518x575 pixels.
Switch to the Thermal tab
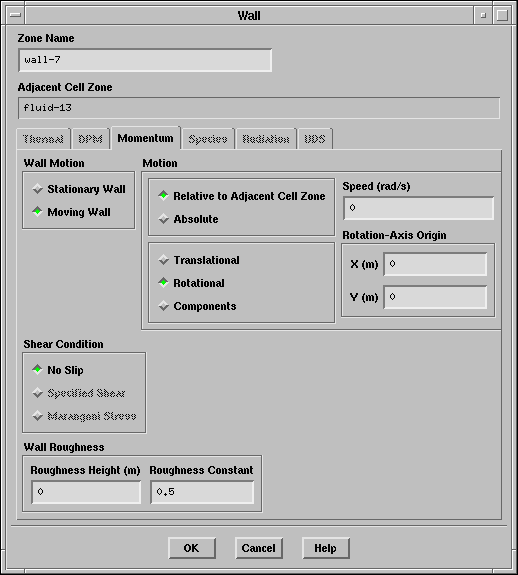(43, 139)
